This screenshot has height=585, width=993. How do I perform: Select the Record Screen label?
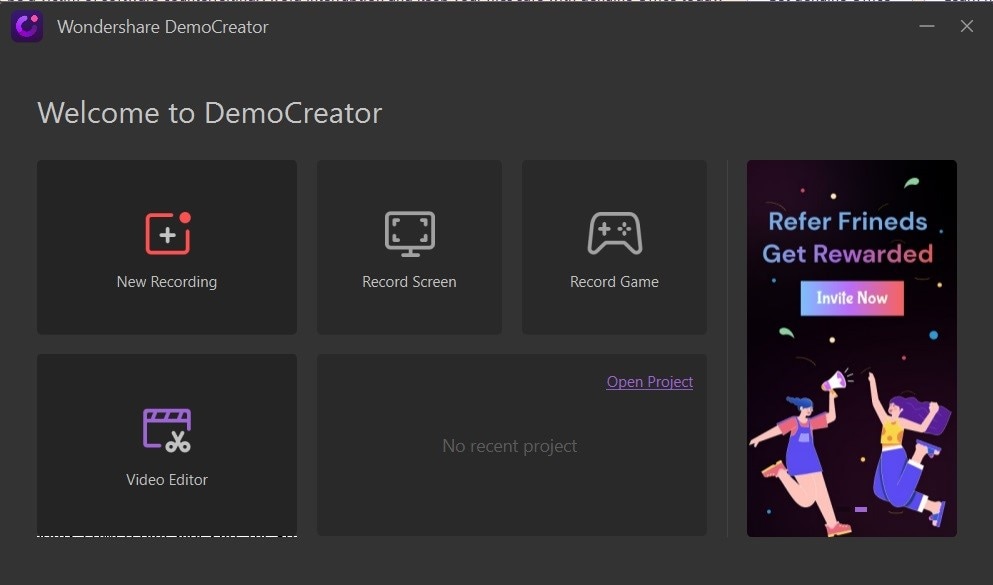(409, 282)
